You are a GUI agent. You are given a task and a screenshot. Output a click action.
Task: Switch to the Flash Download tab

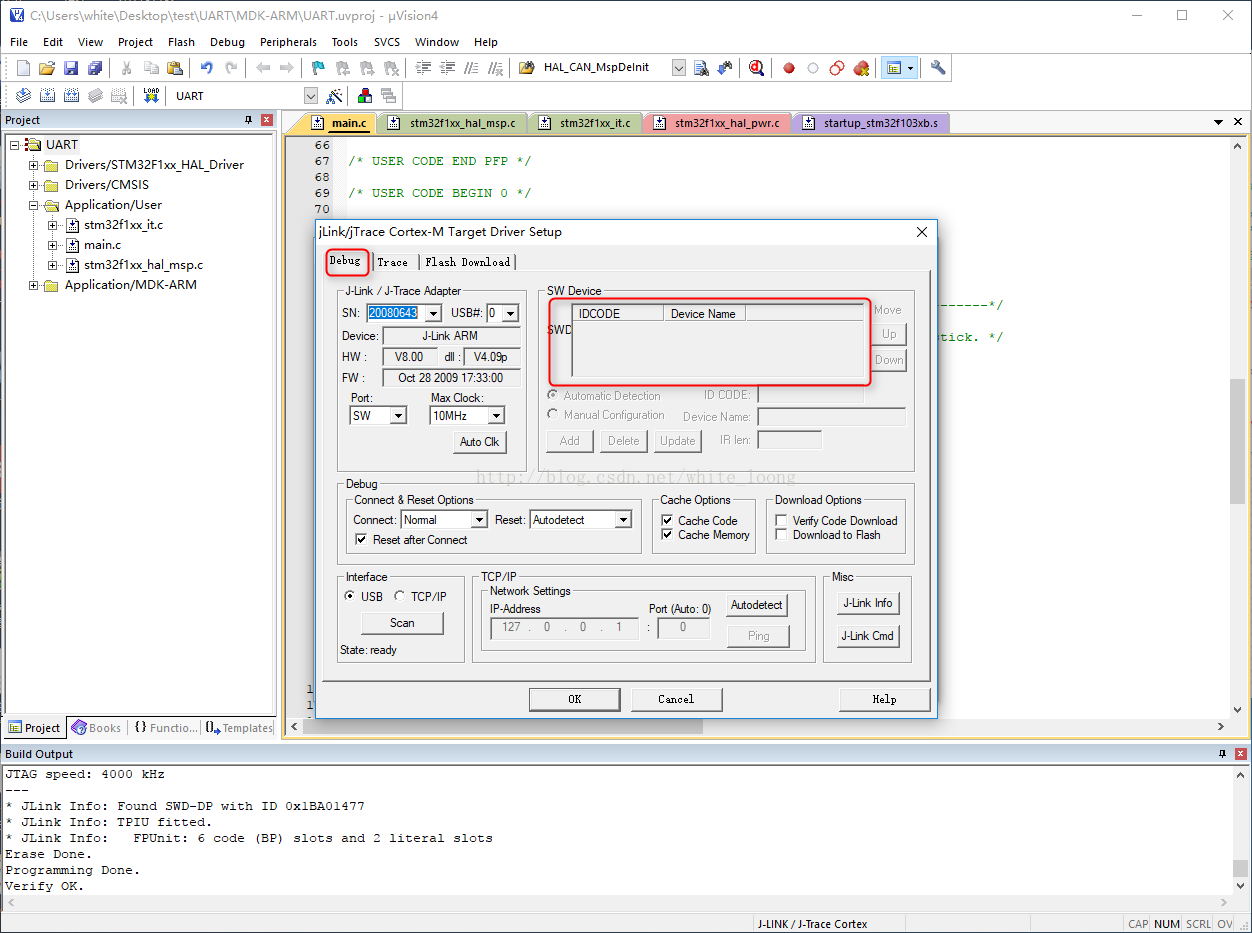pos(467,262)
